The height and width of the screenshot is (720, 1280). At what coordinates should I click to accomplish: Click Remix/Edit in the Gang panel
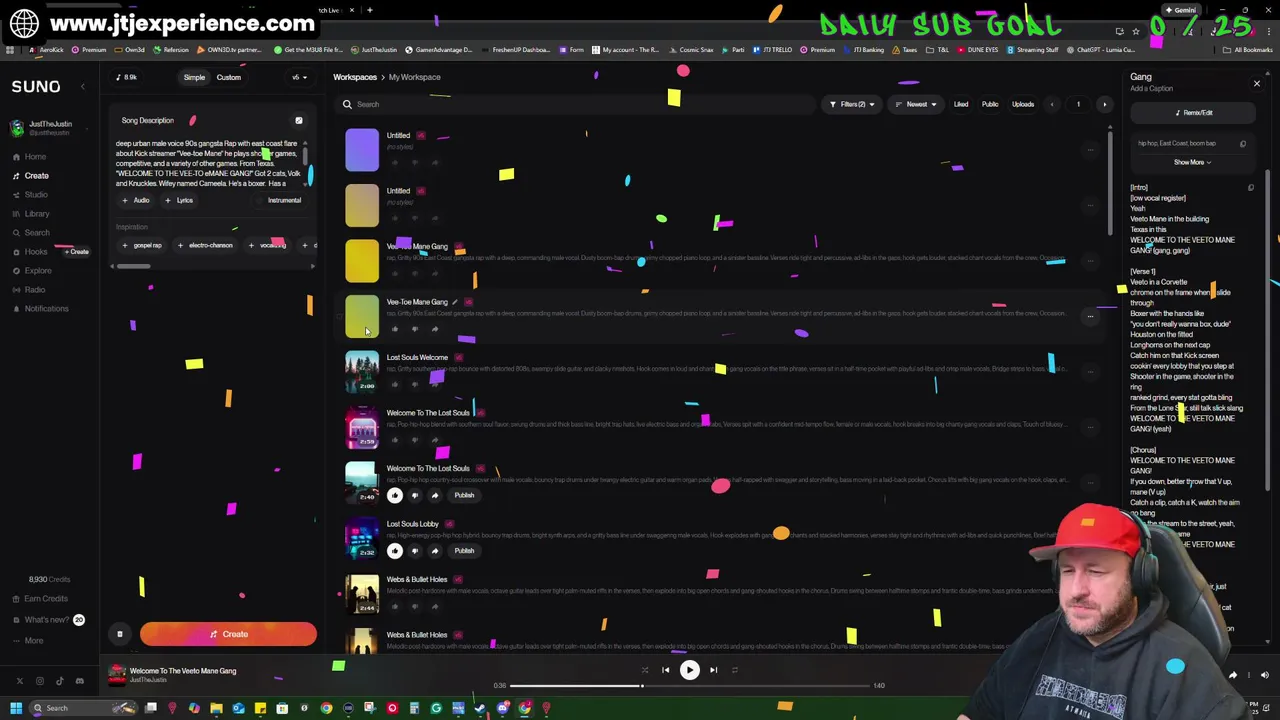pos(1193,113)
